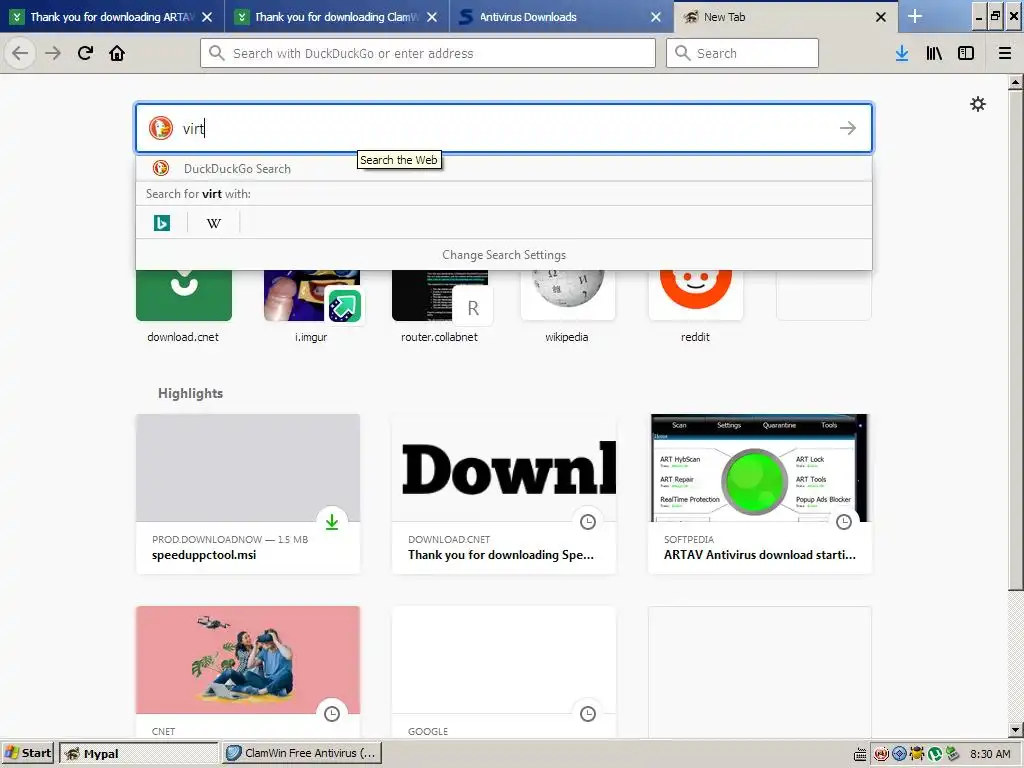Open ARTAV Antivirus download highlight card
Viewport: 1024px width, 768px height.
click(760, 494)
